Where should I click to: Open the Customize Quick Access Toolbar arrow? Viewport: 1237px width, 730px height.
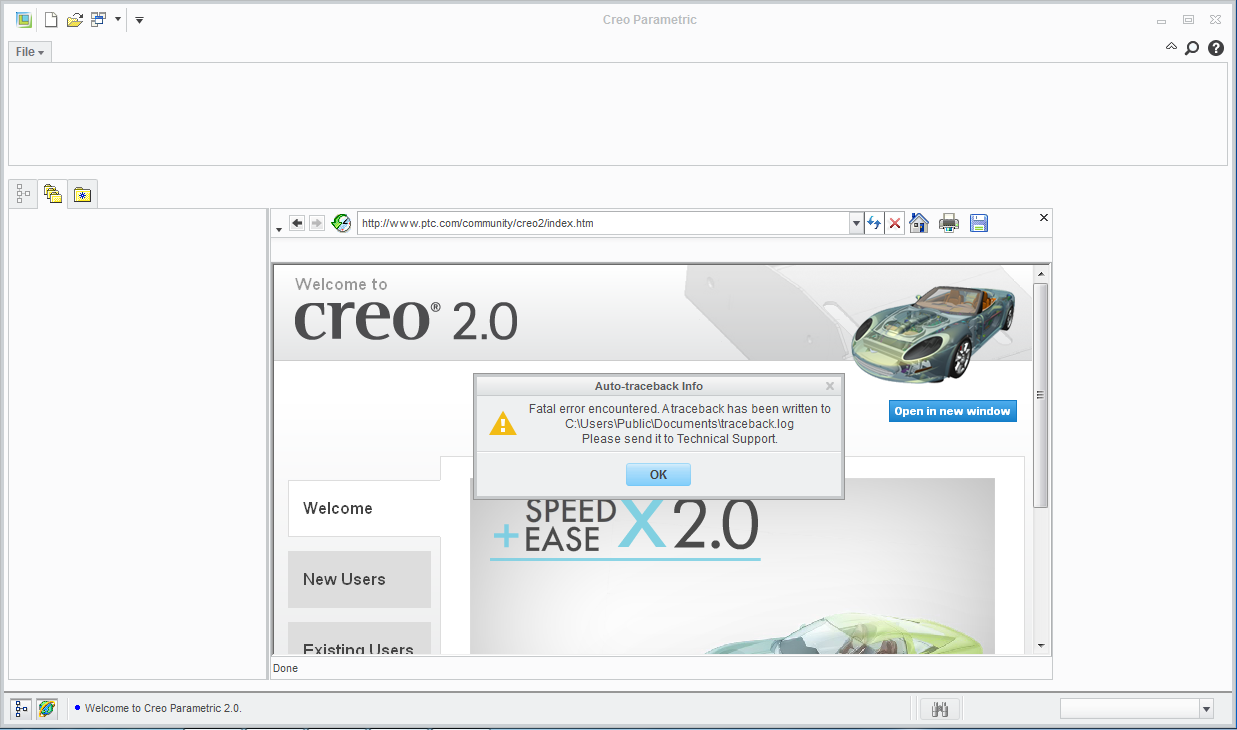tap(139, 20)
